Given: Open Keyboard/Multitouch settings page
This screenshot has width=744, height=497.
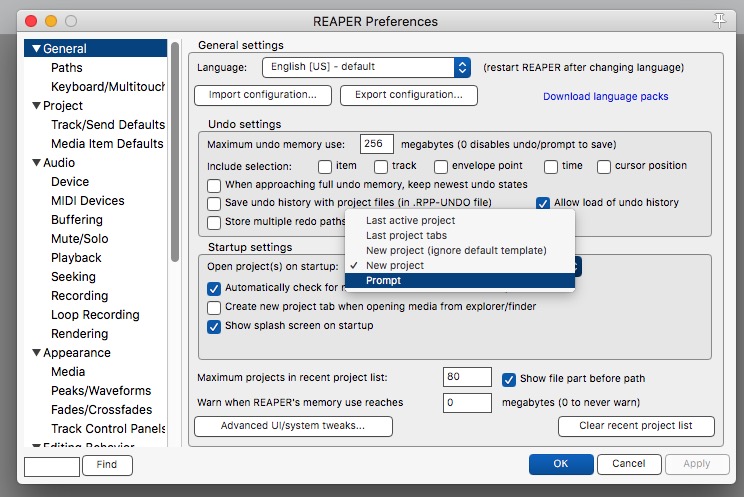Looking at the screenshot, I should coord(108,87).
